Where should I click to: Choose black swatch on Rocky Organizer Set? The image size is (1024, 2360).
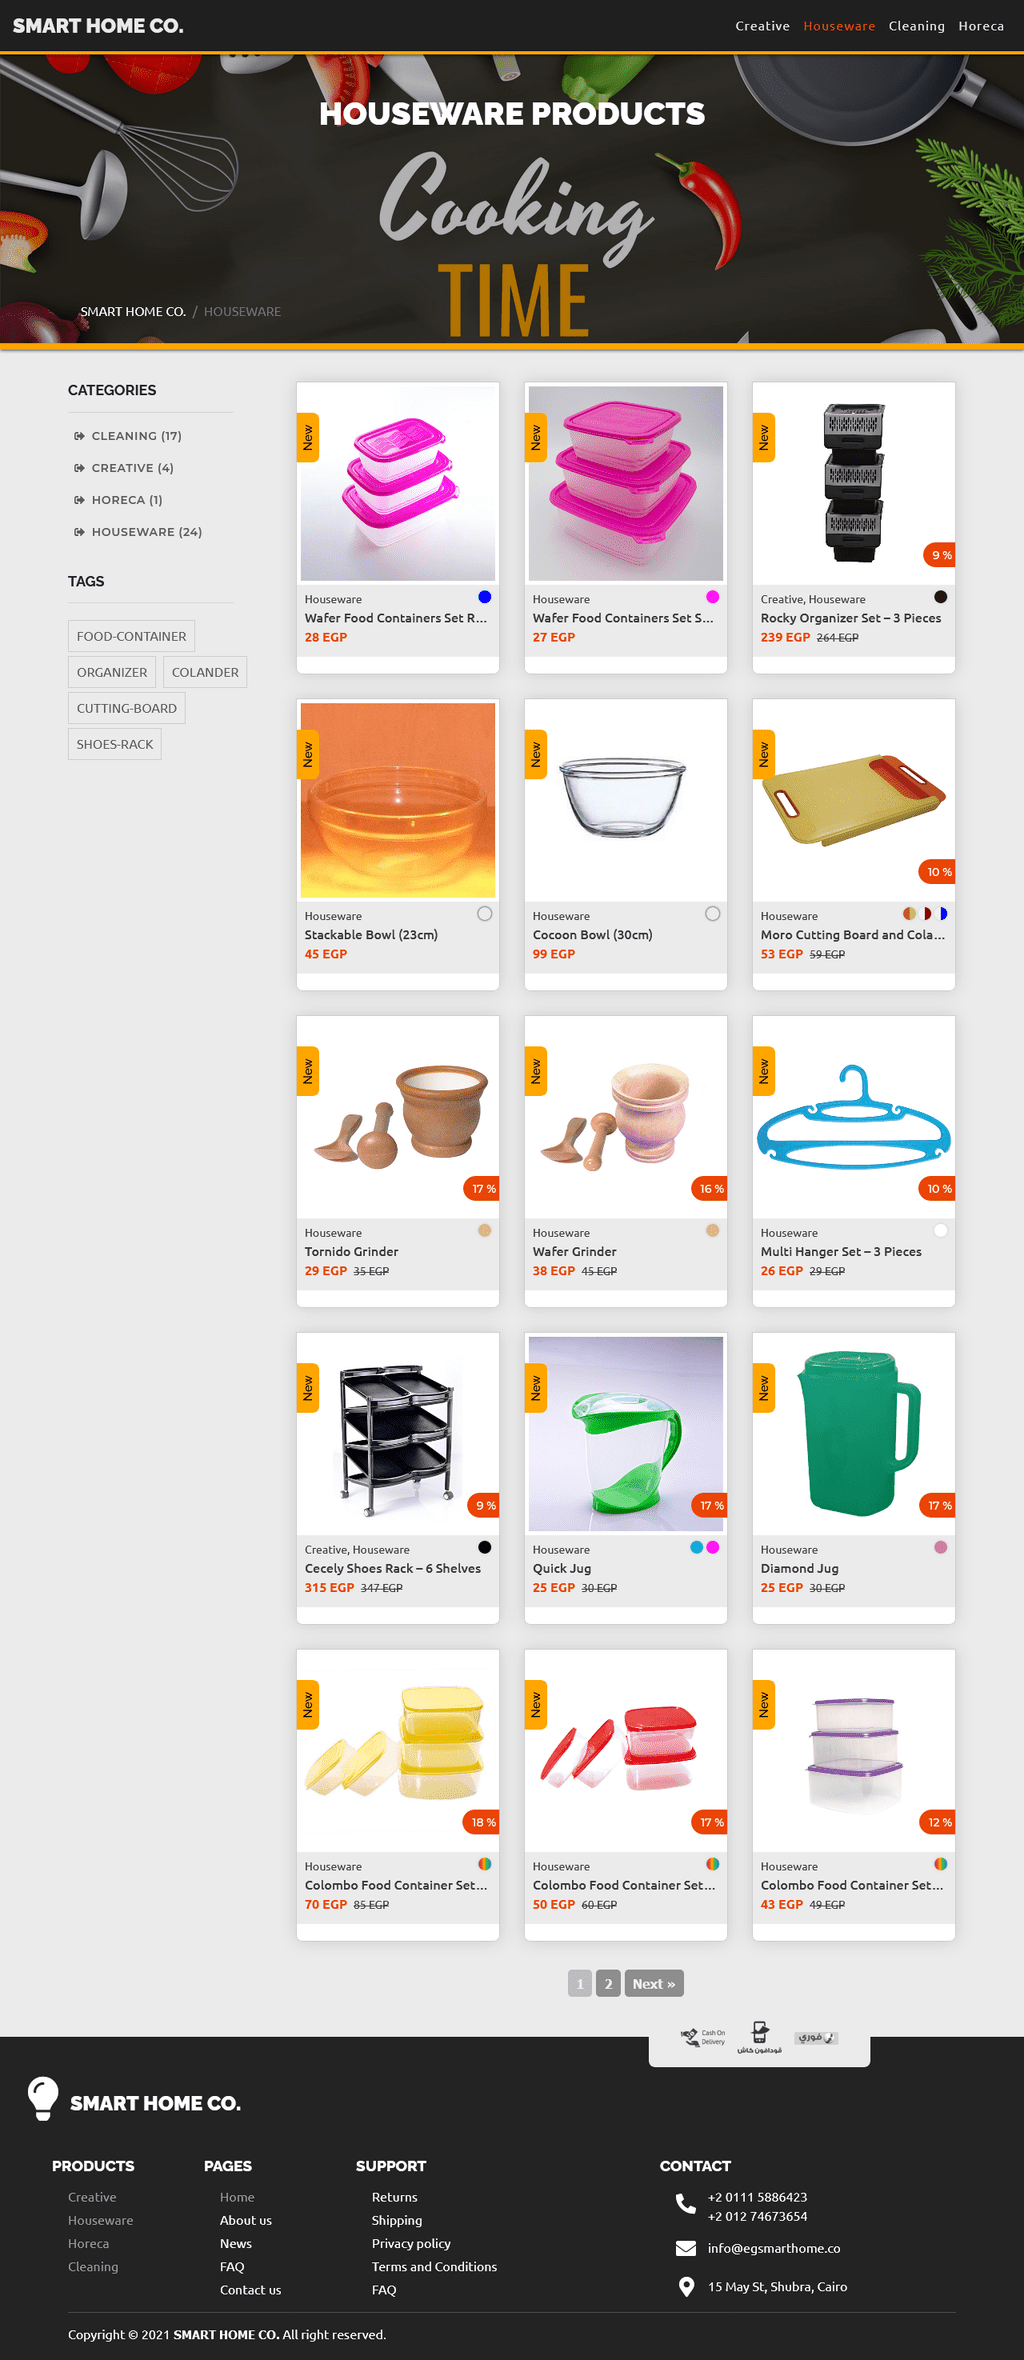pyautogui.click(x=941, y=597)
